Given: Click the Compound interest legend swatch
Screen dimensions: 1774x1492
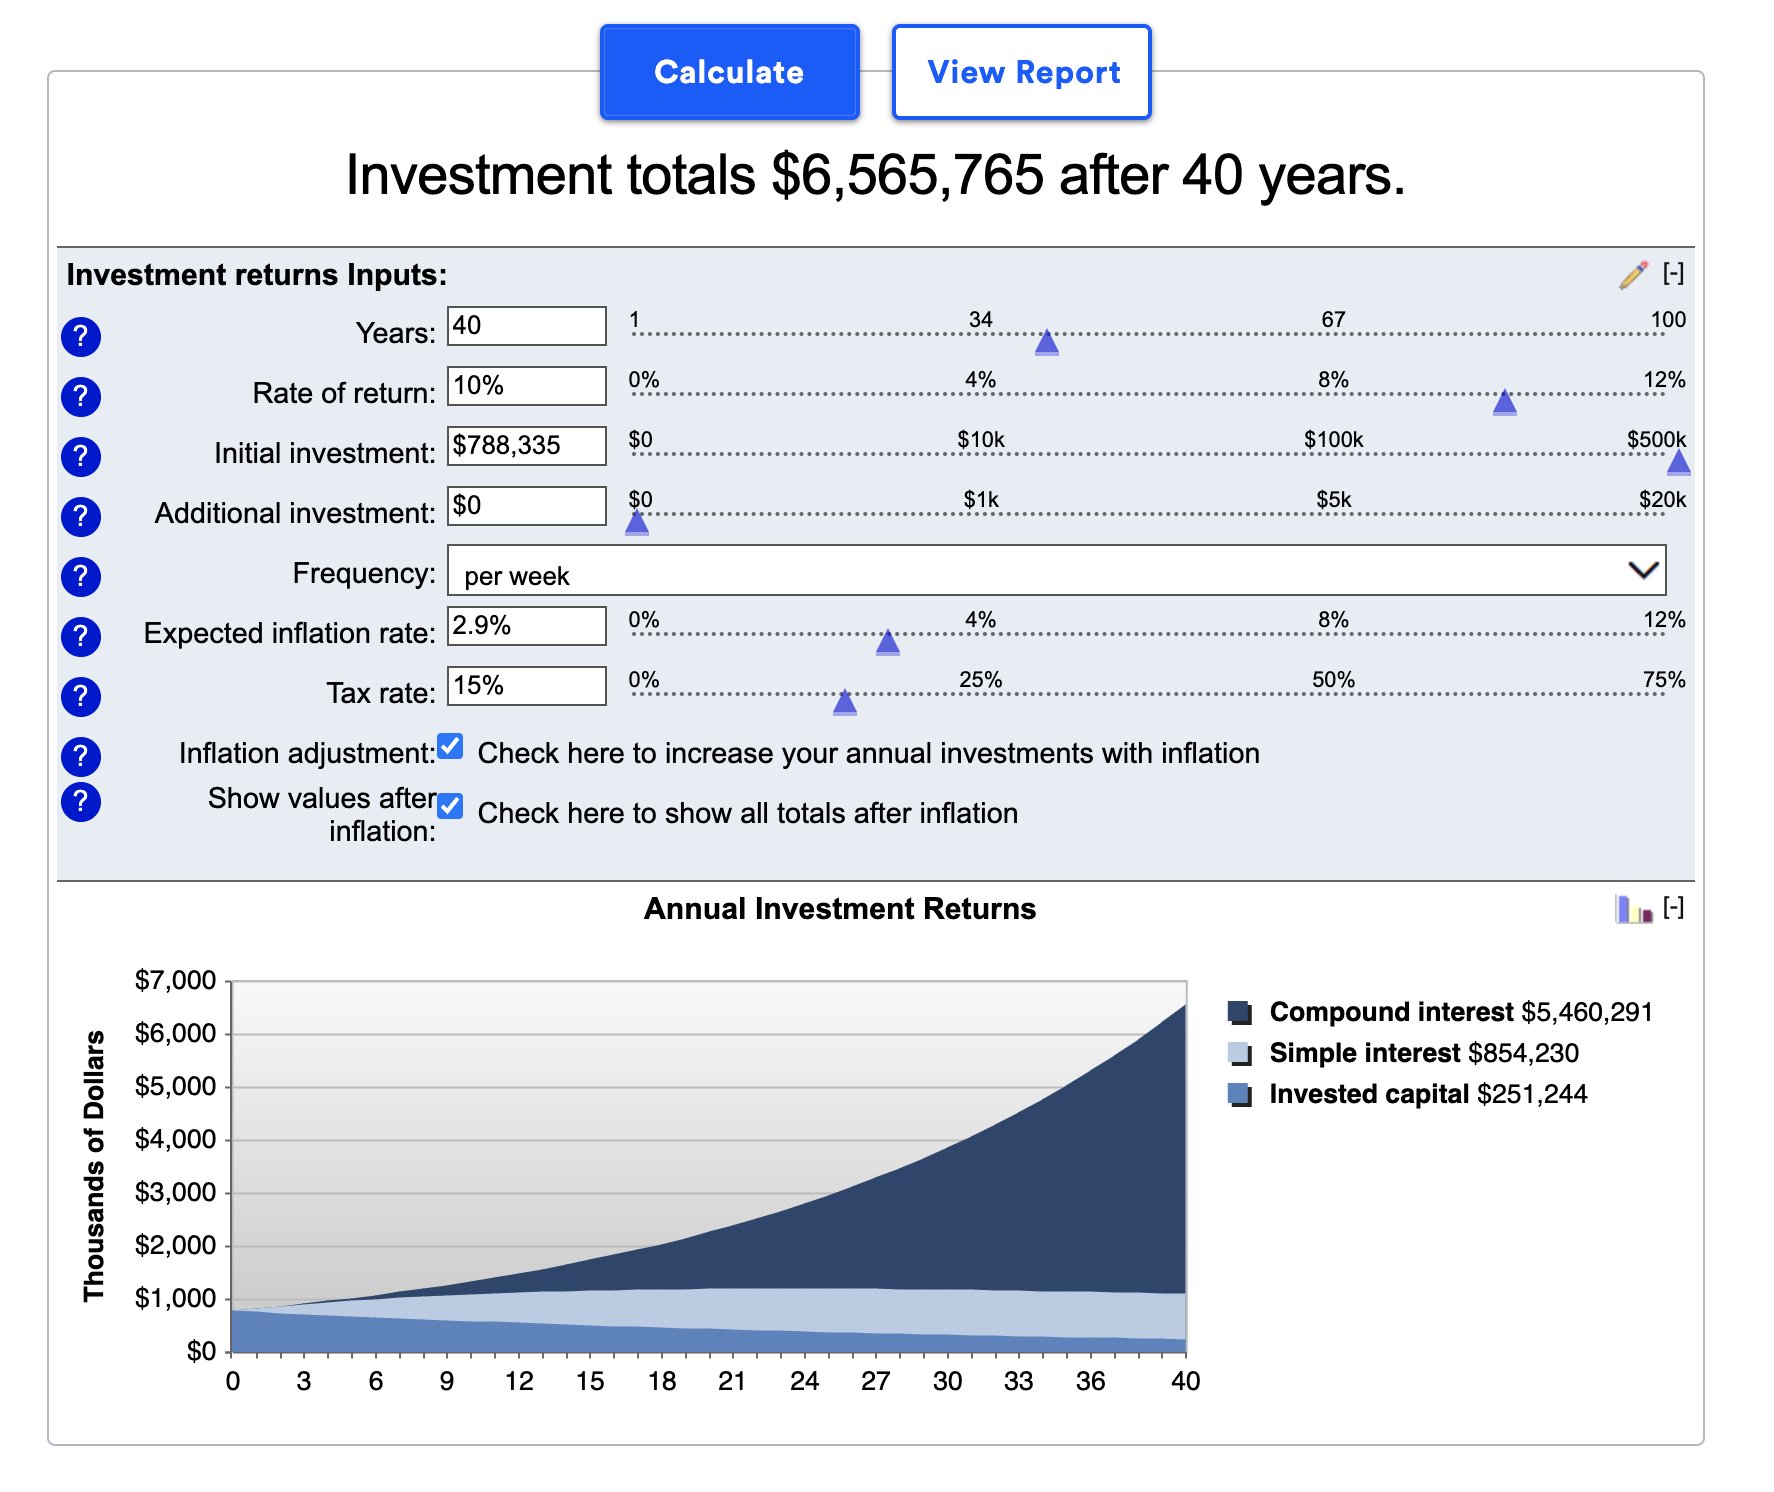Looking at the screenshot, I should click(x=1240, y=1013).
